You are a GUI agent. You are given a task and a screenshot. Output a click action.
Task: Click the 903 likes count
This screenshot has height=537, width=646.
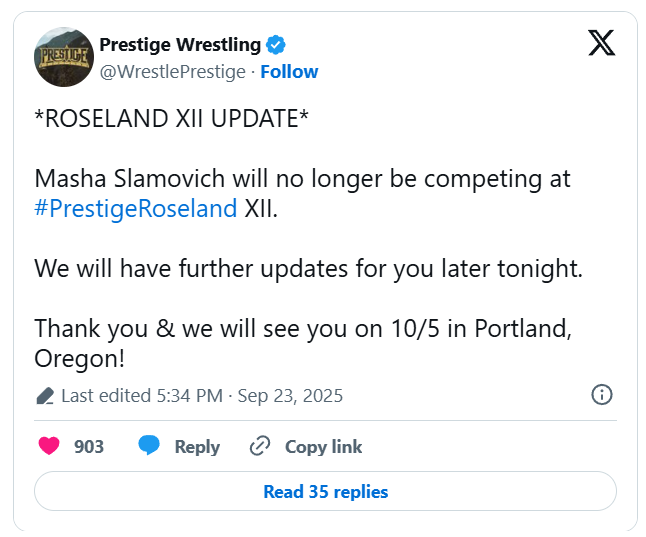(89, 447)
